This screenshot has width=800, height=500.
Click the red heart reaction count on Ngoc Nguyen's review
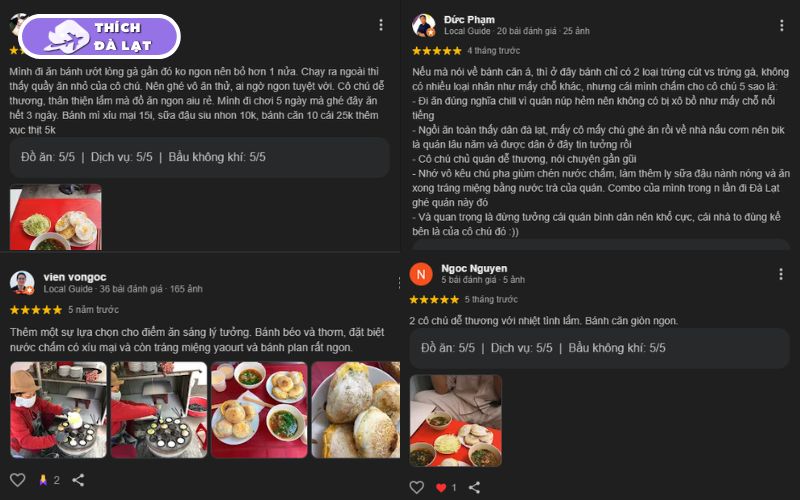pos(446,487)
